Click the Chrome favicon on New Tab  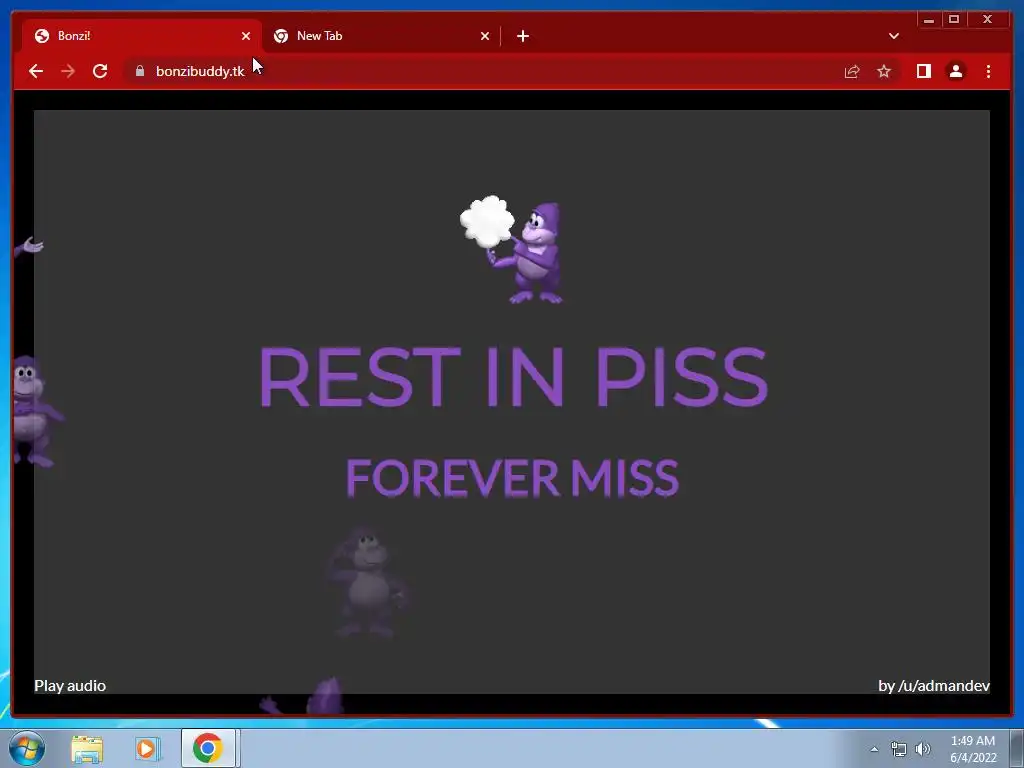[281, 36]
